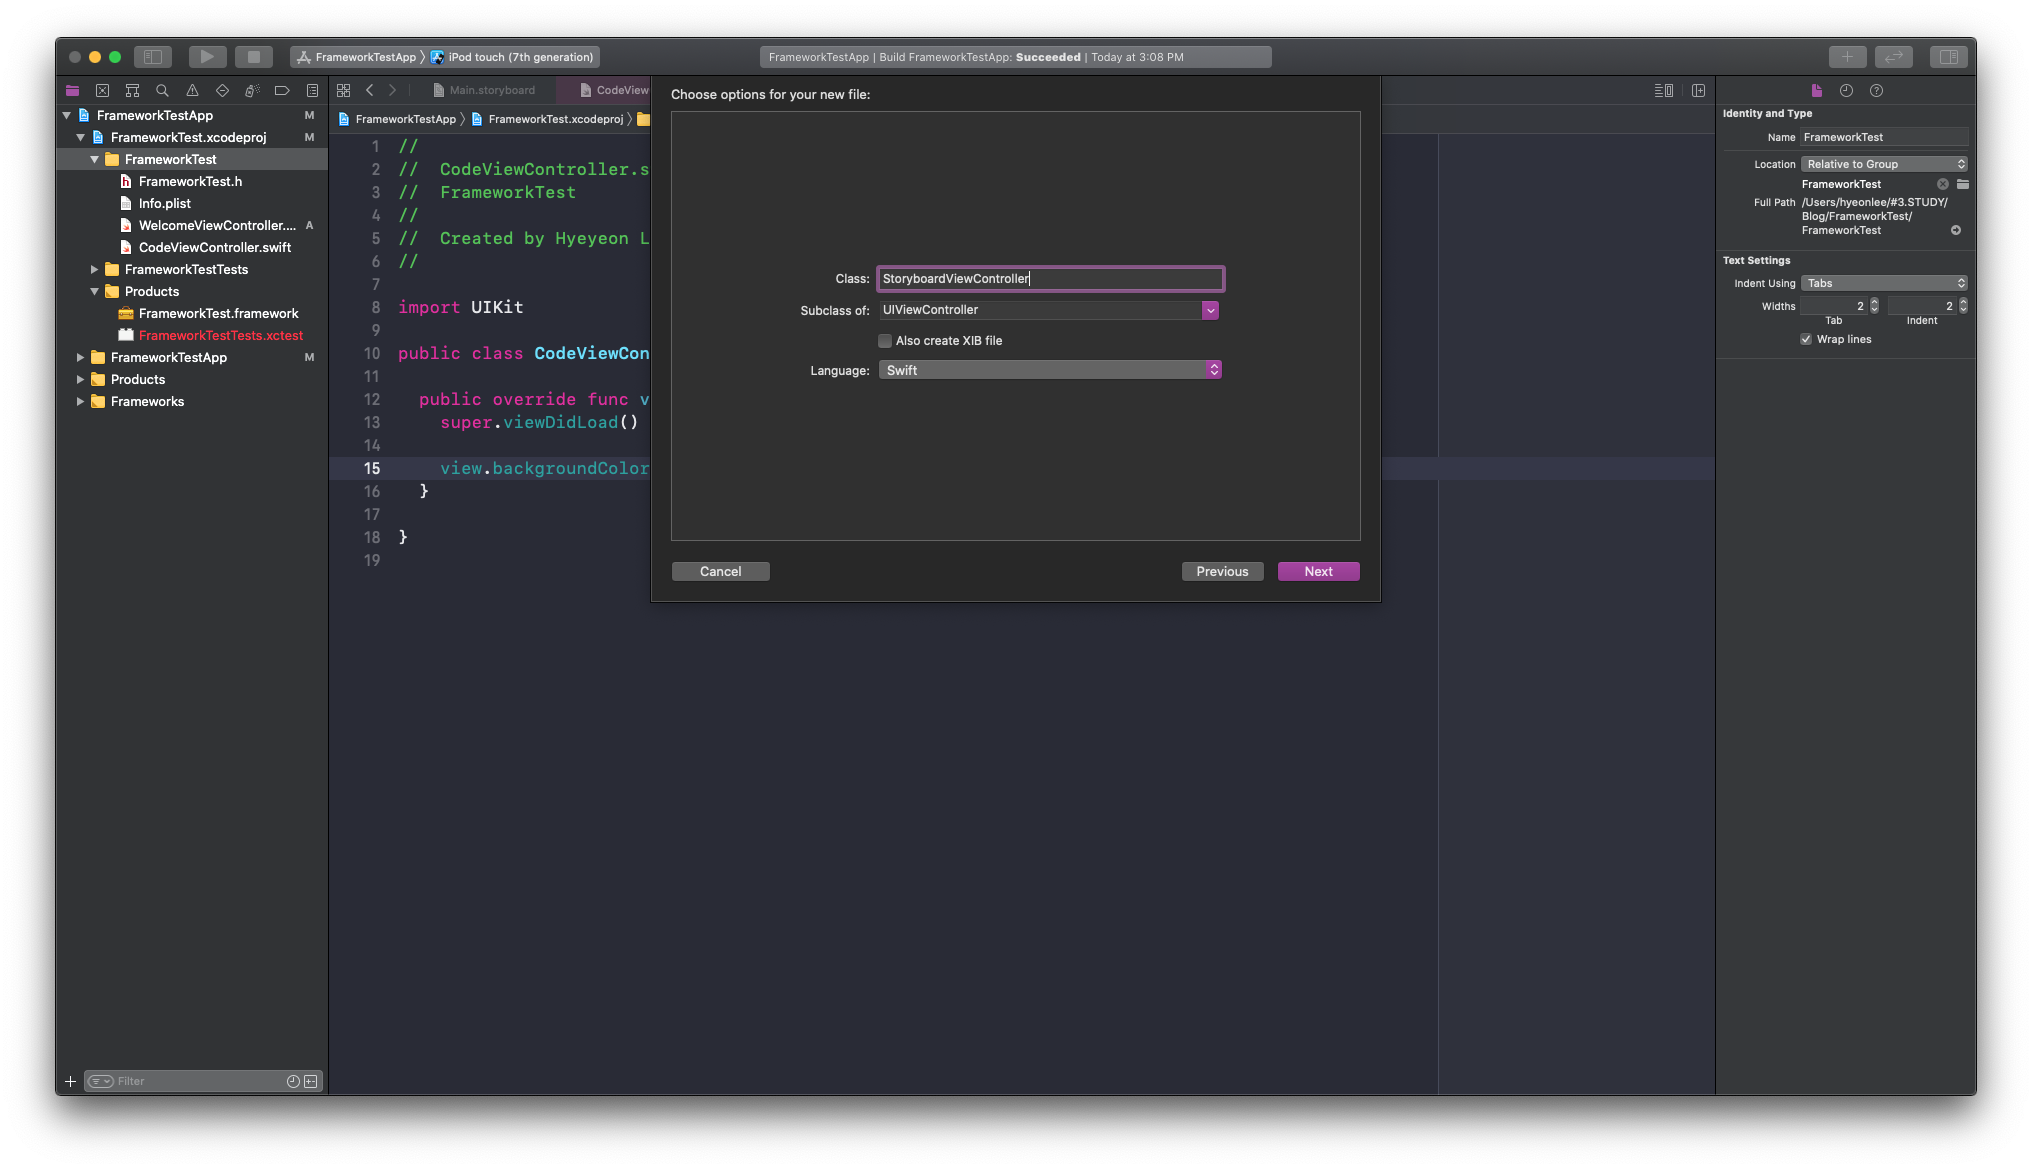Open the Find navigator search icon

coord(162,90)
